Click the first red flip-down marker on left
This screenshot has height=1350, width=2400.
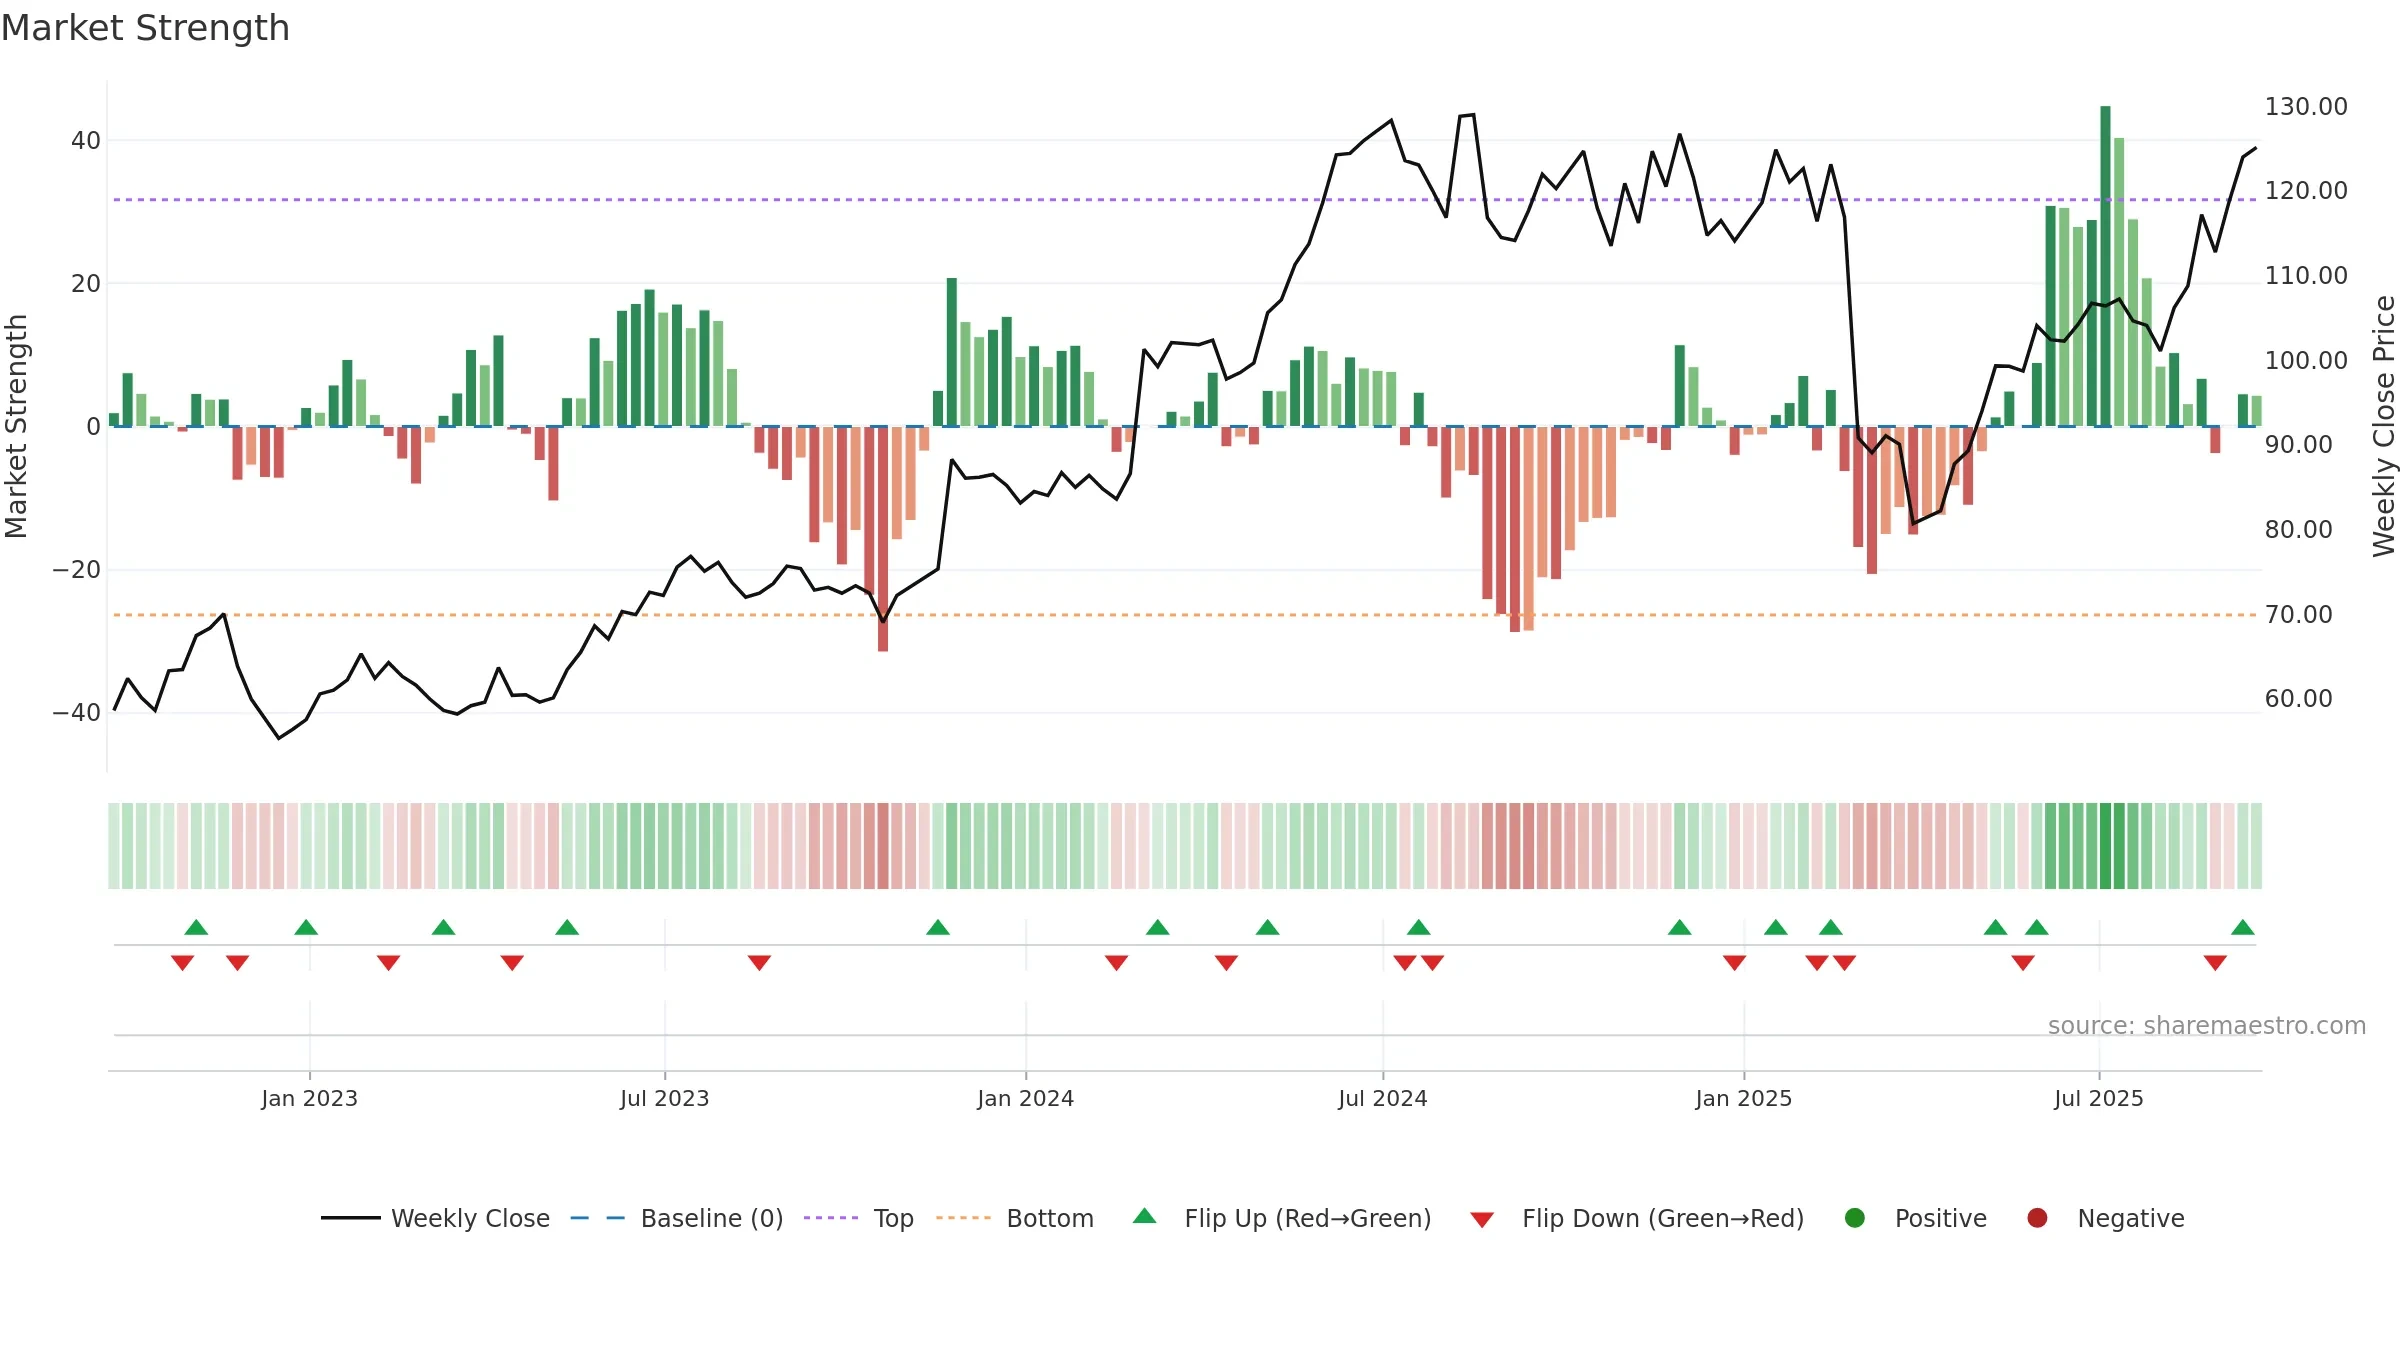(x=182, y=963)
